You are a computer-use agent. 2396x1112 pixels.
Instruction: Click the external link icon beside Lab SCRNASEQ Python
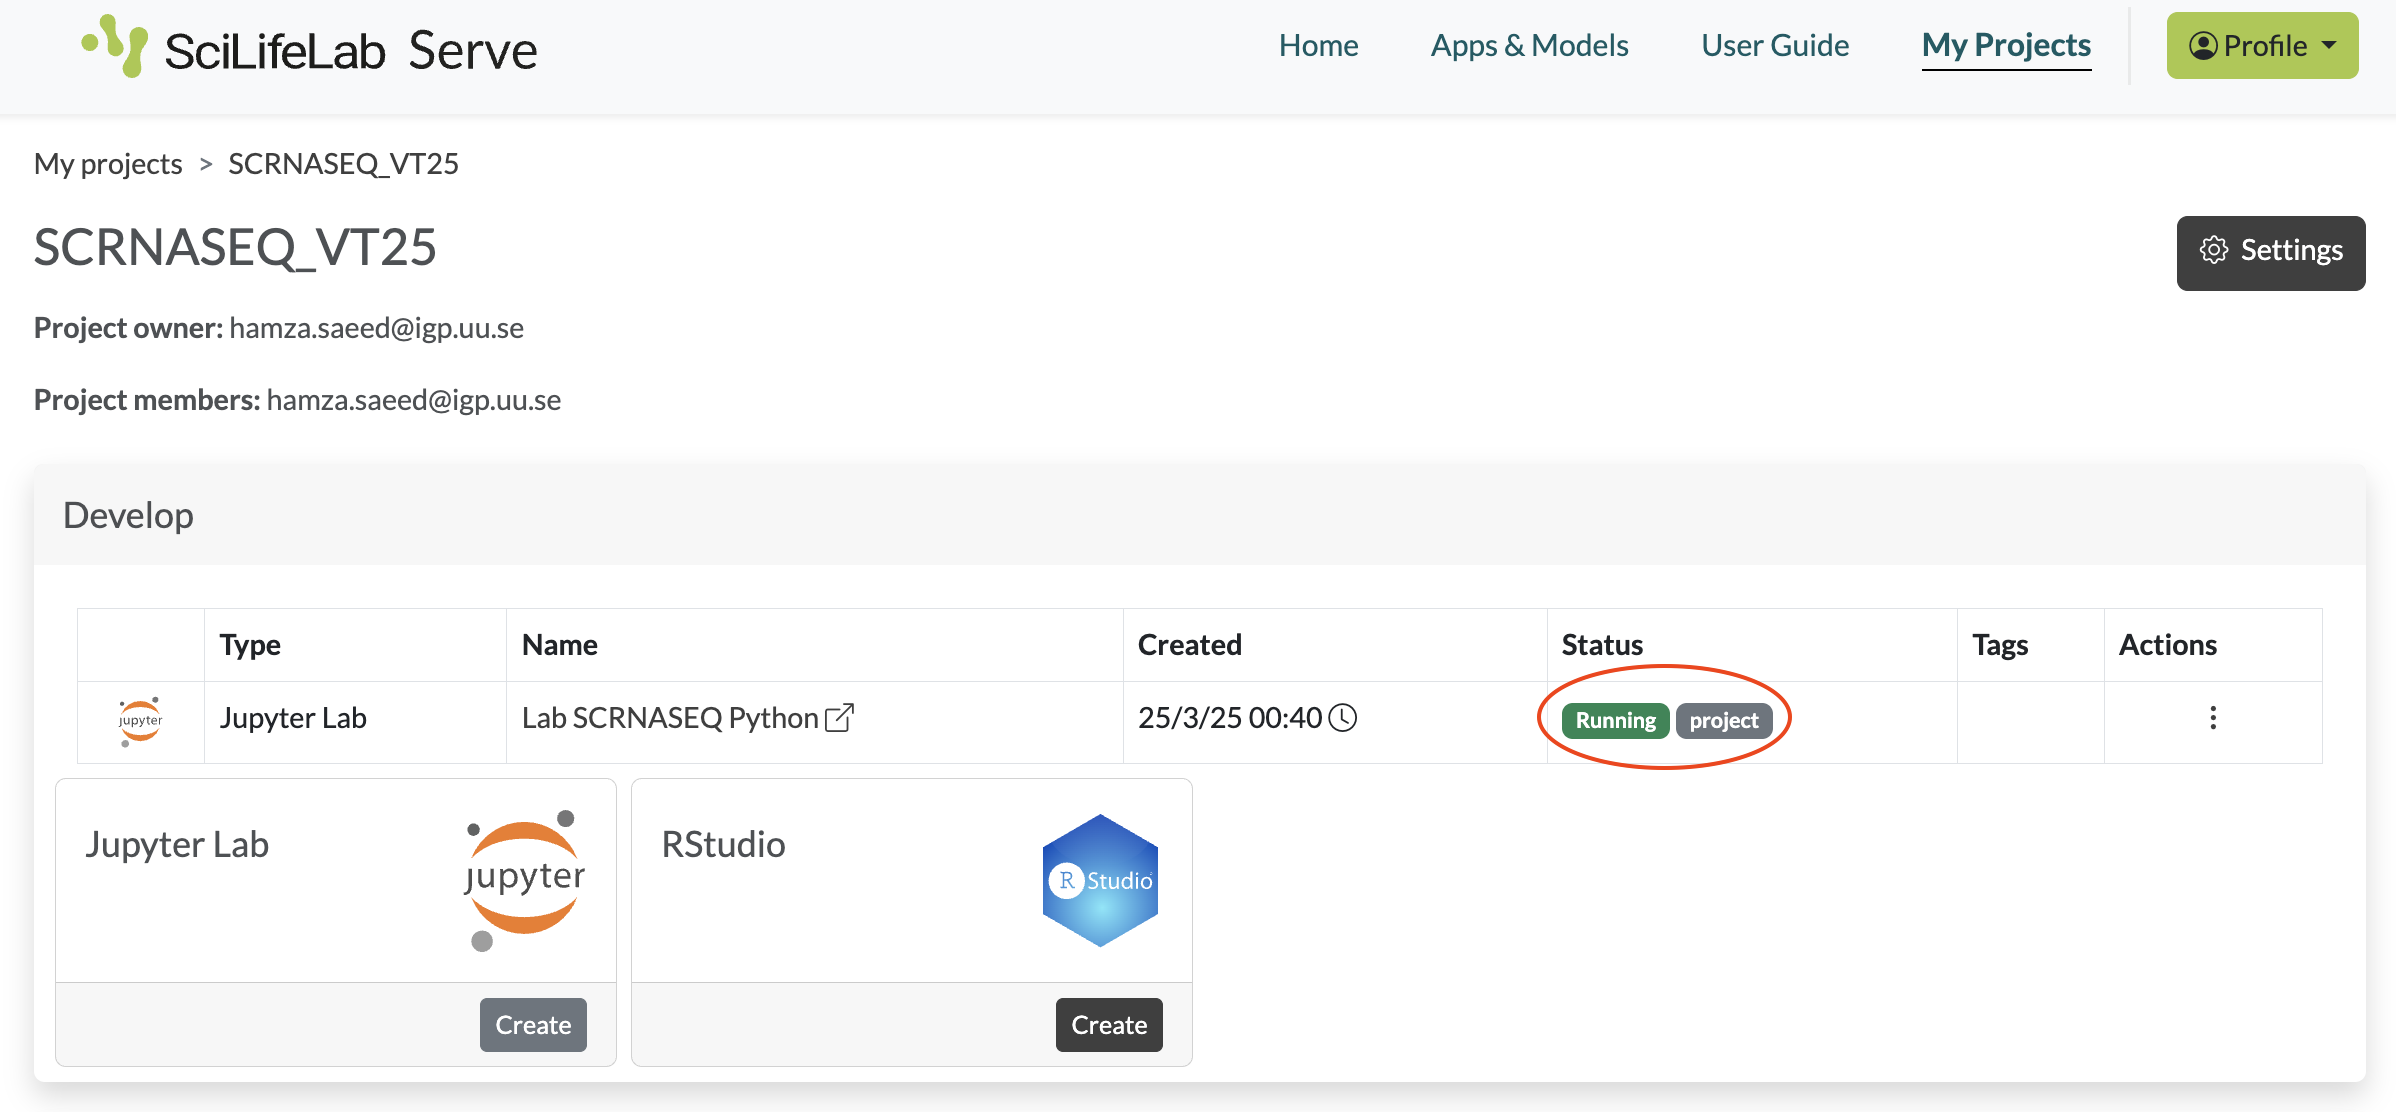(x=839, y=717)
